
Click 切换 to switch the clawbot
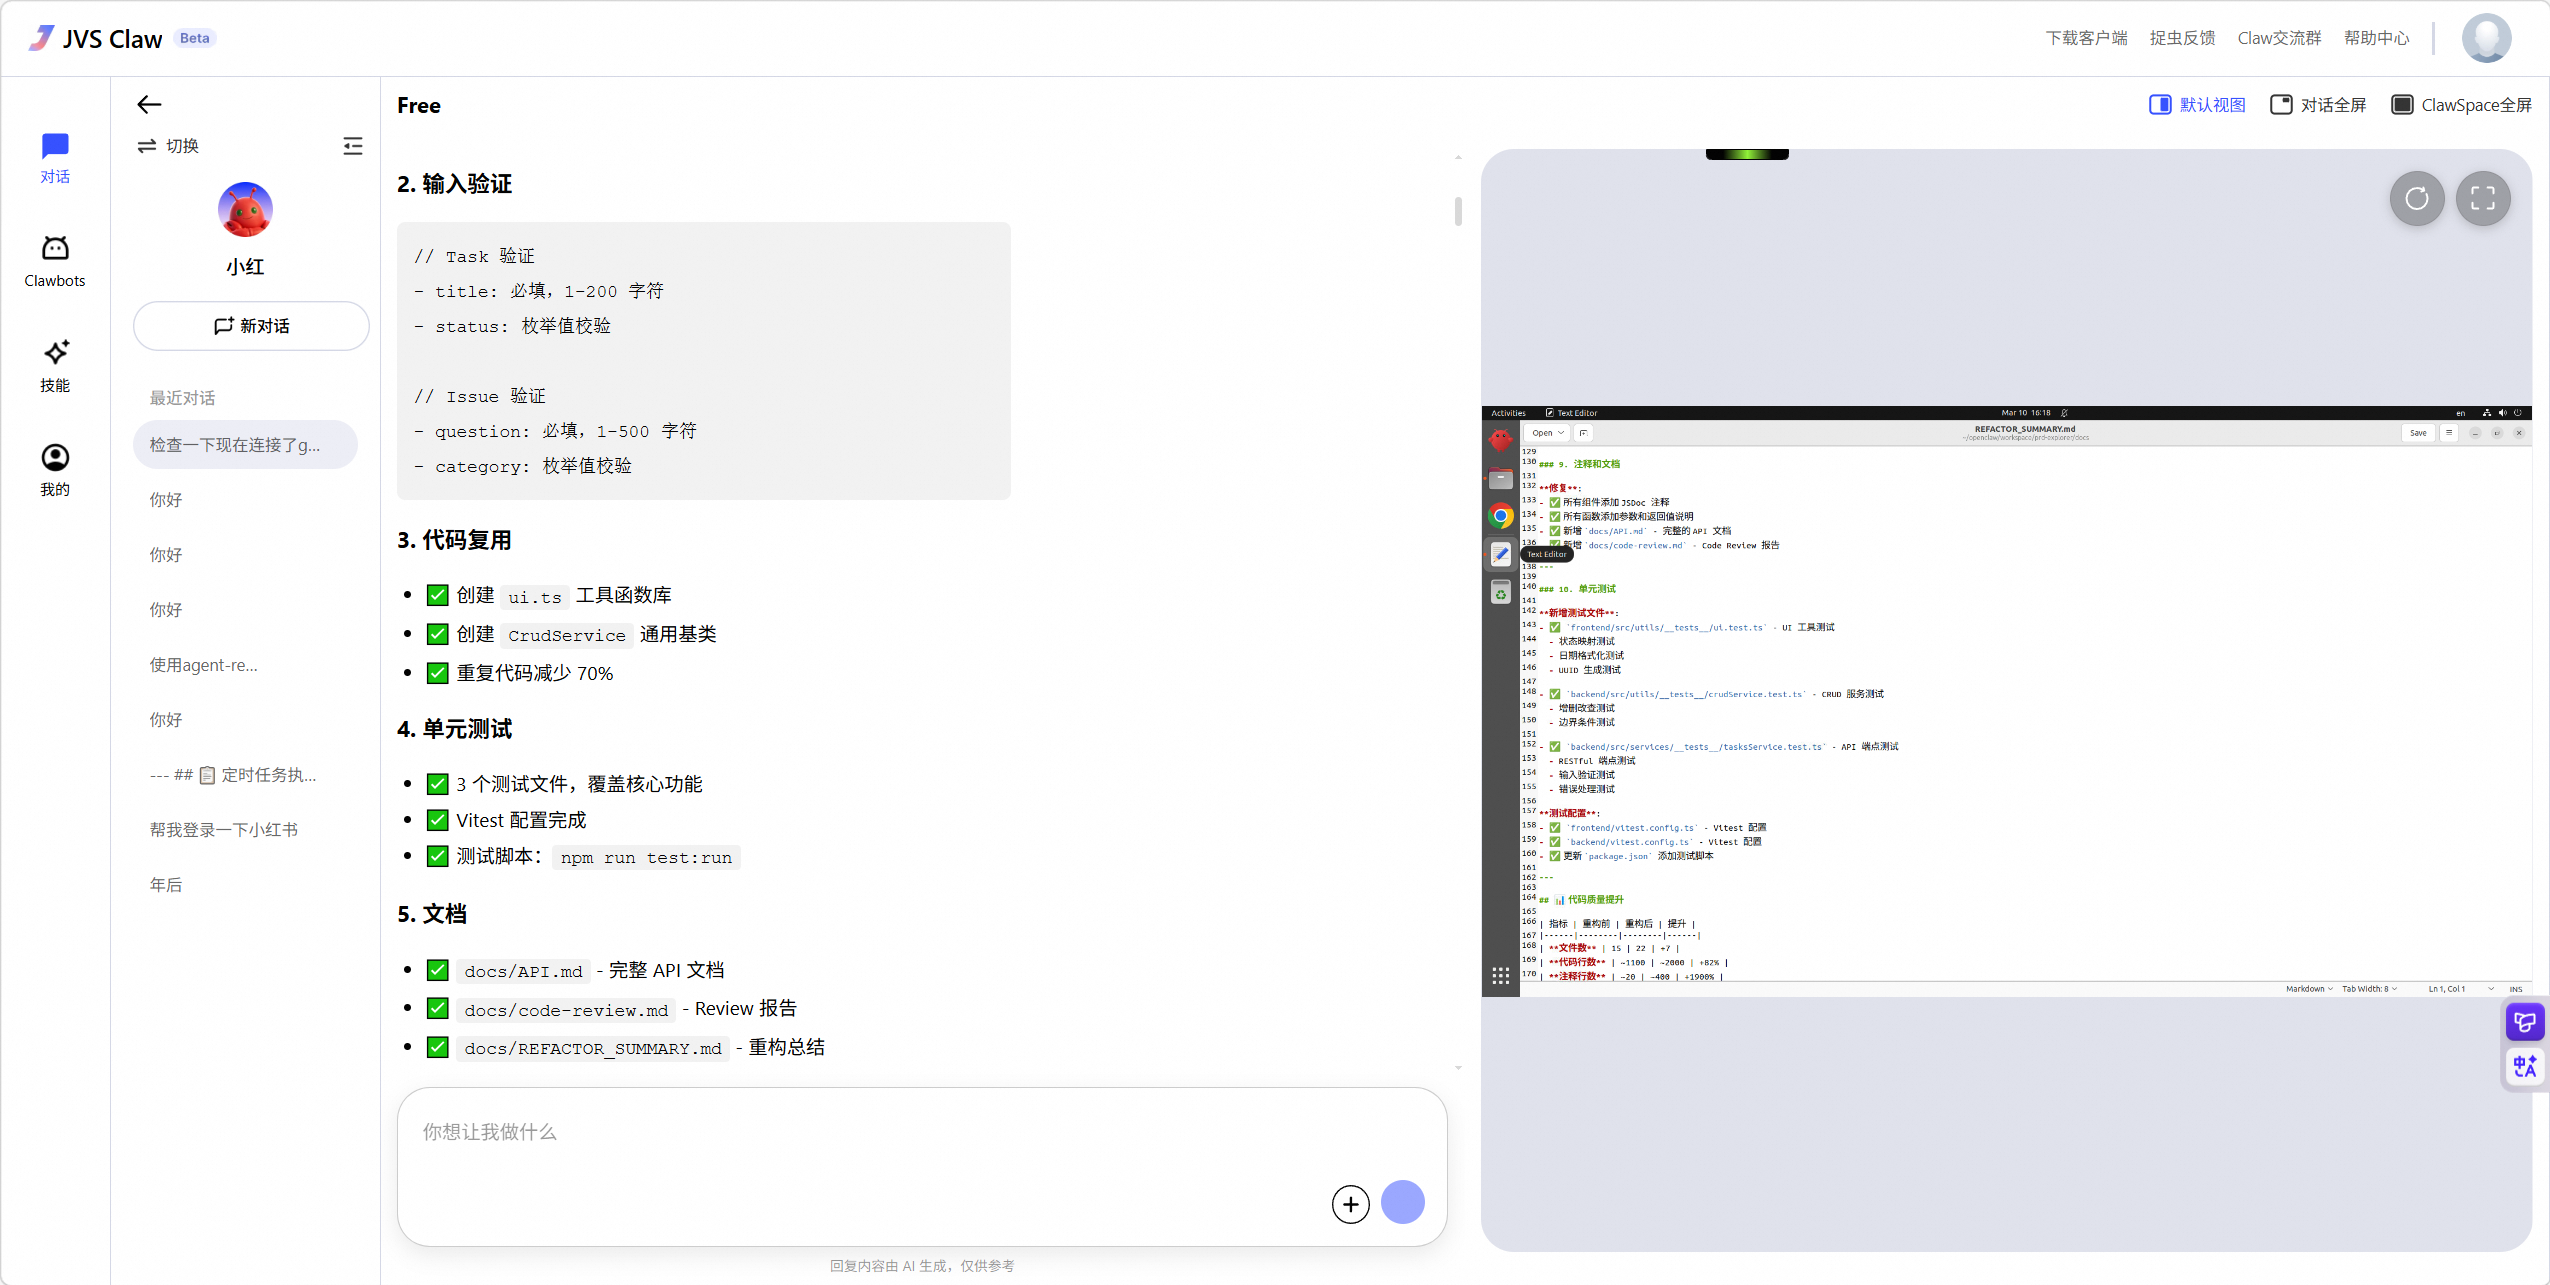[170, 145]
